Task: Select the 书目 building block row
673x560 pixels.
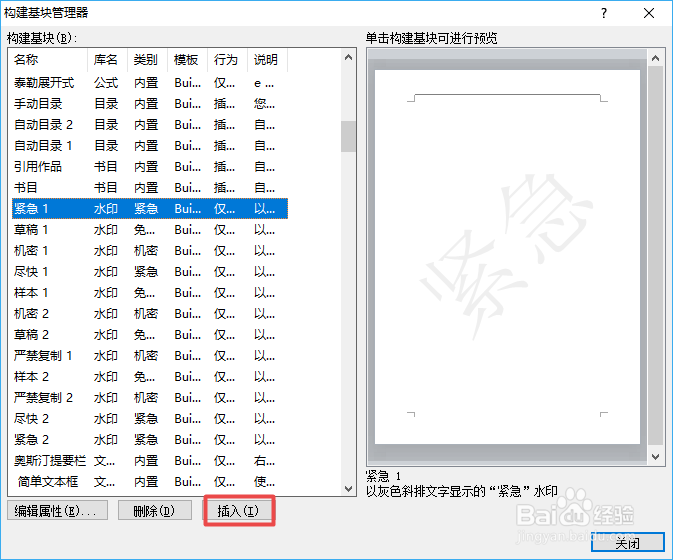Action: click(150, 188)
